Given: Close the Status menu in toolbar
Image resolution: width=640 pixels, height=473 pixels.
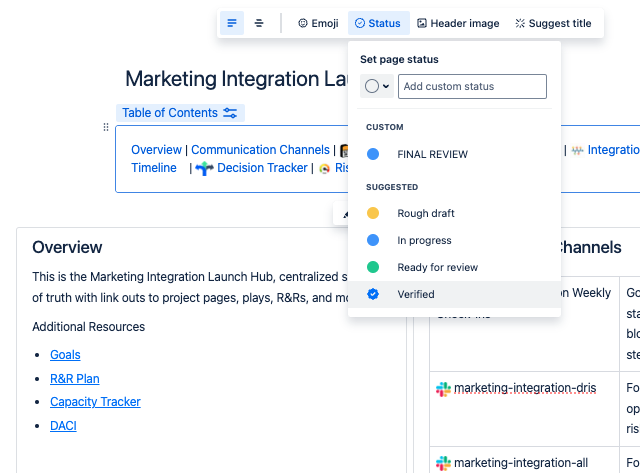Looking at the screenshot, I should pos(378,23).
